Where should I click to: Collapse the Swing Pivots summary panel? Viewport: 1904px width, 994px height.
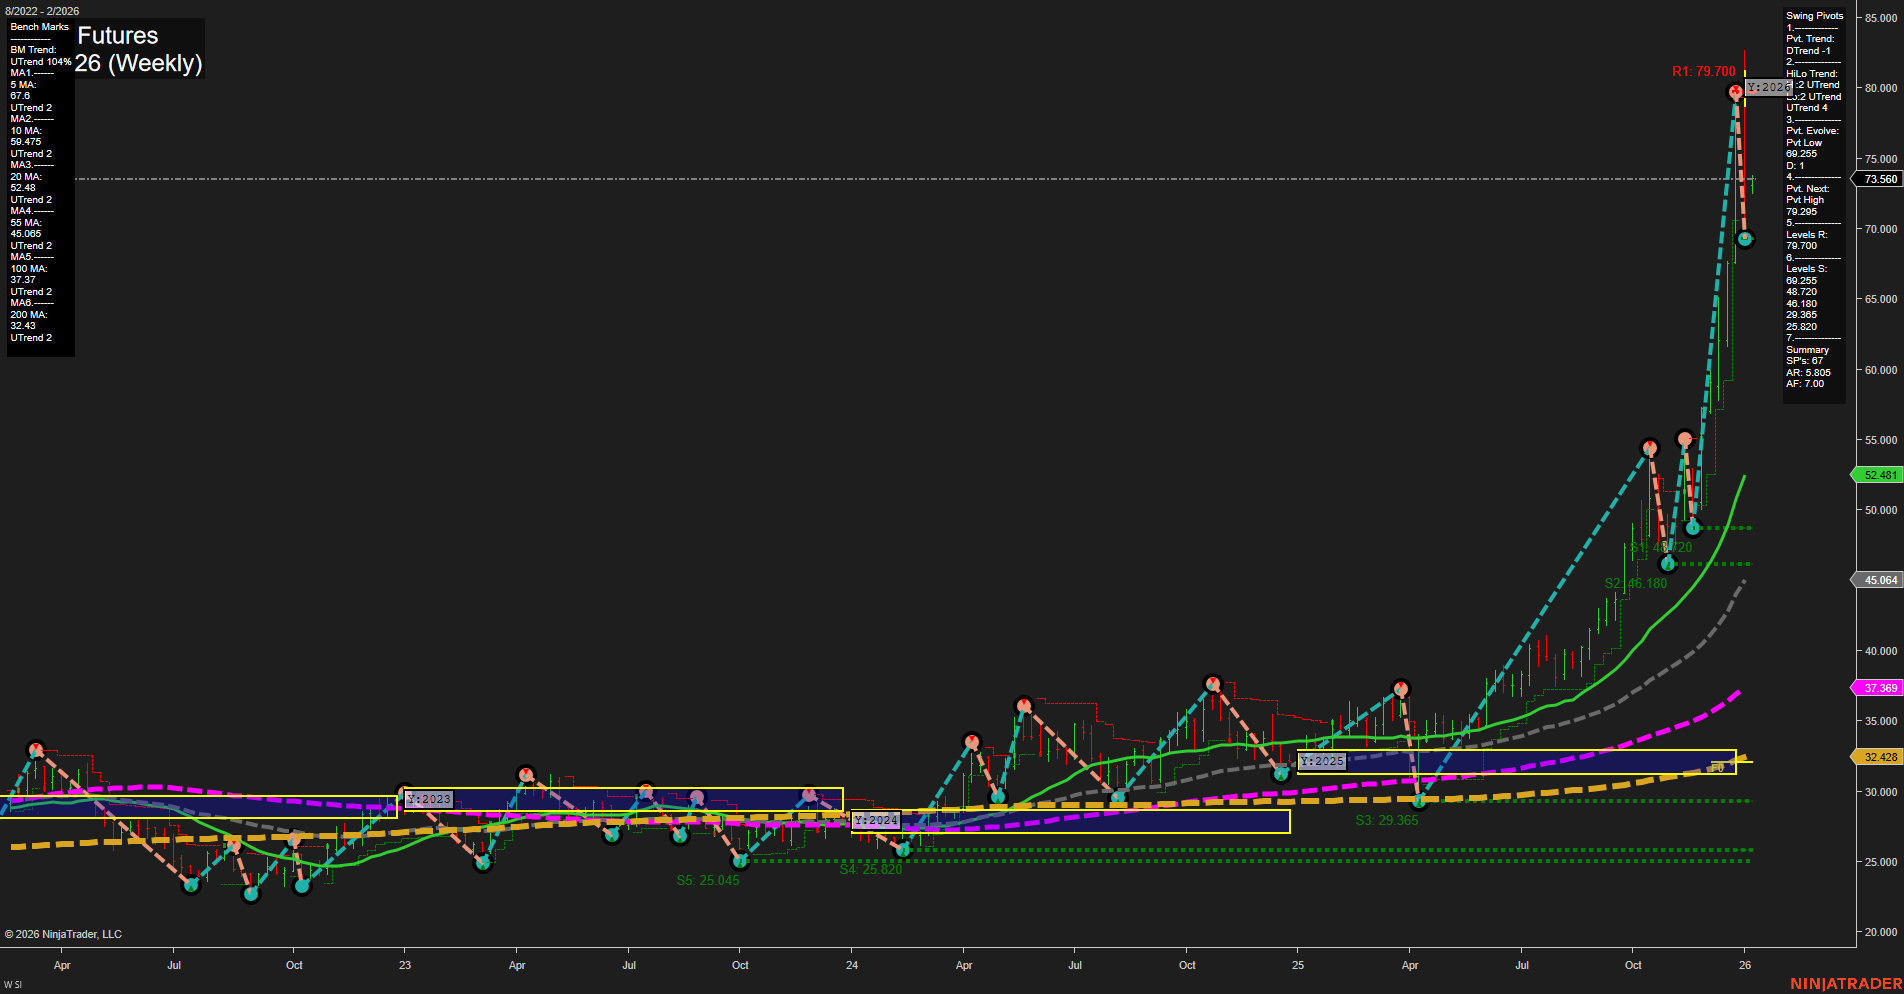(x=1813, y=15)
